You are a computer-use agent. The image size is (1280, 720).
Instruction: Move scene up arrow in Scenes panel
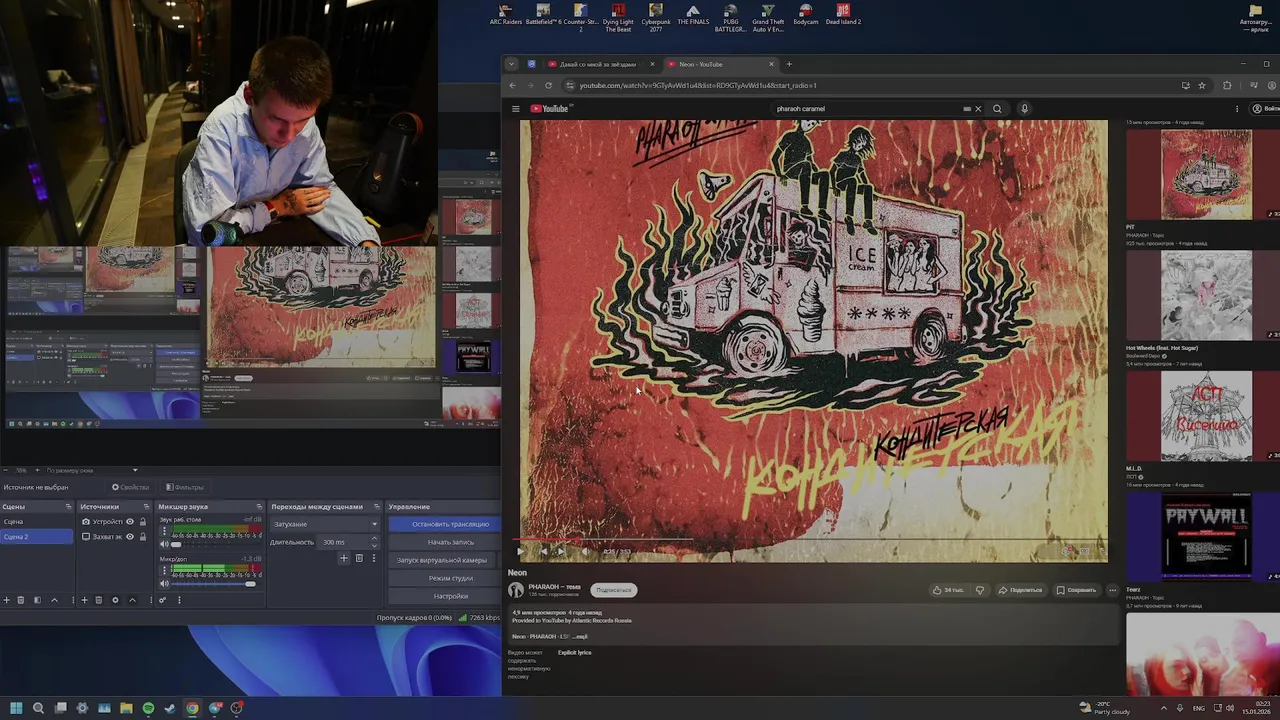[54, 600]
